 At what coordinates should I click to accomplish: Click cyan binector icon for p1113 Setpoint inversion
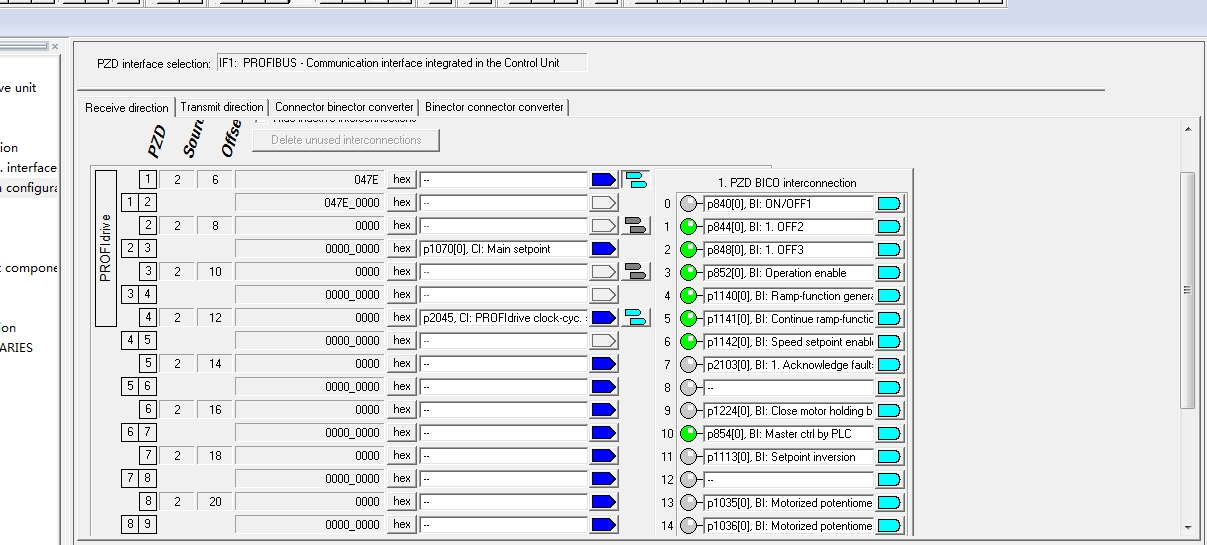click(888, 457)
